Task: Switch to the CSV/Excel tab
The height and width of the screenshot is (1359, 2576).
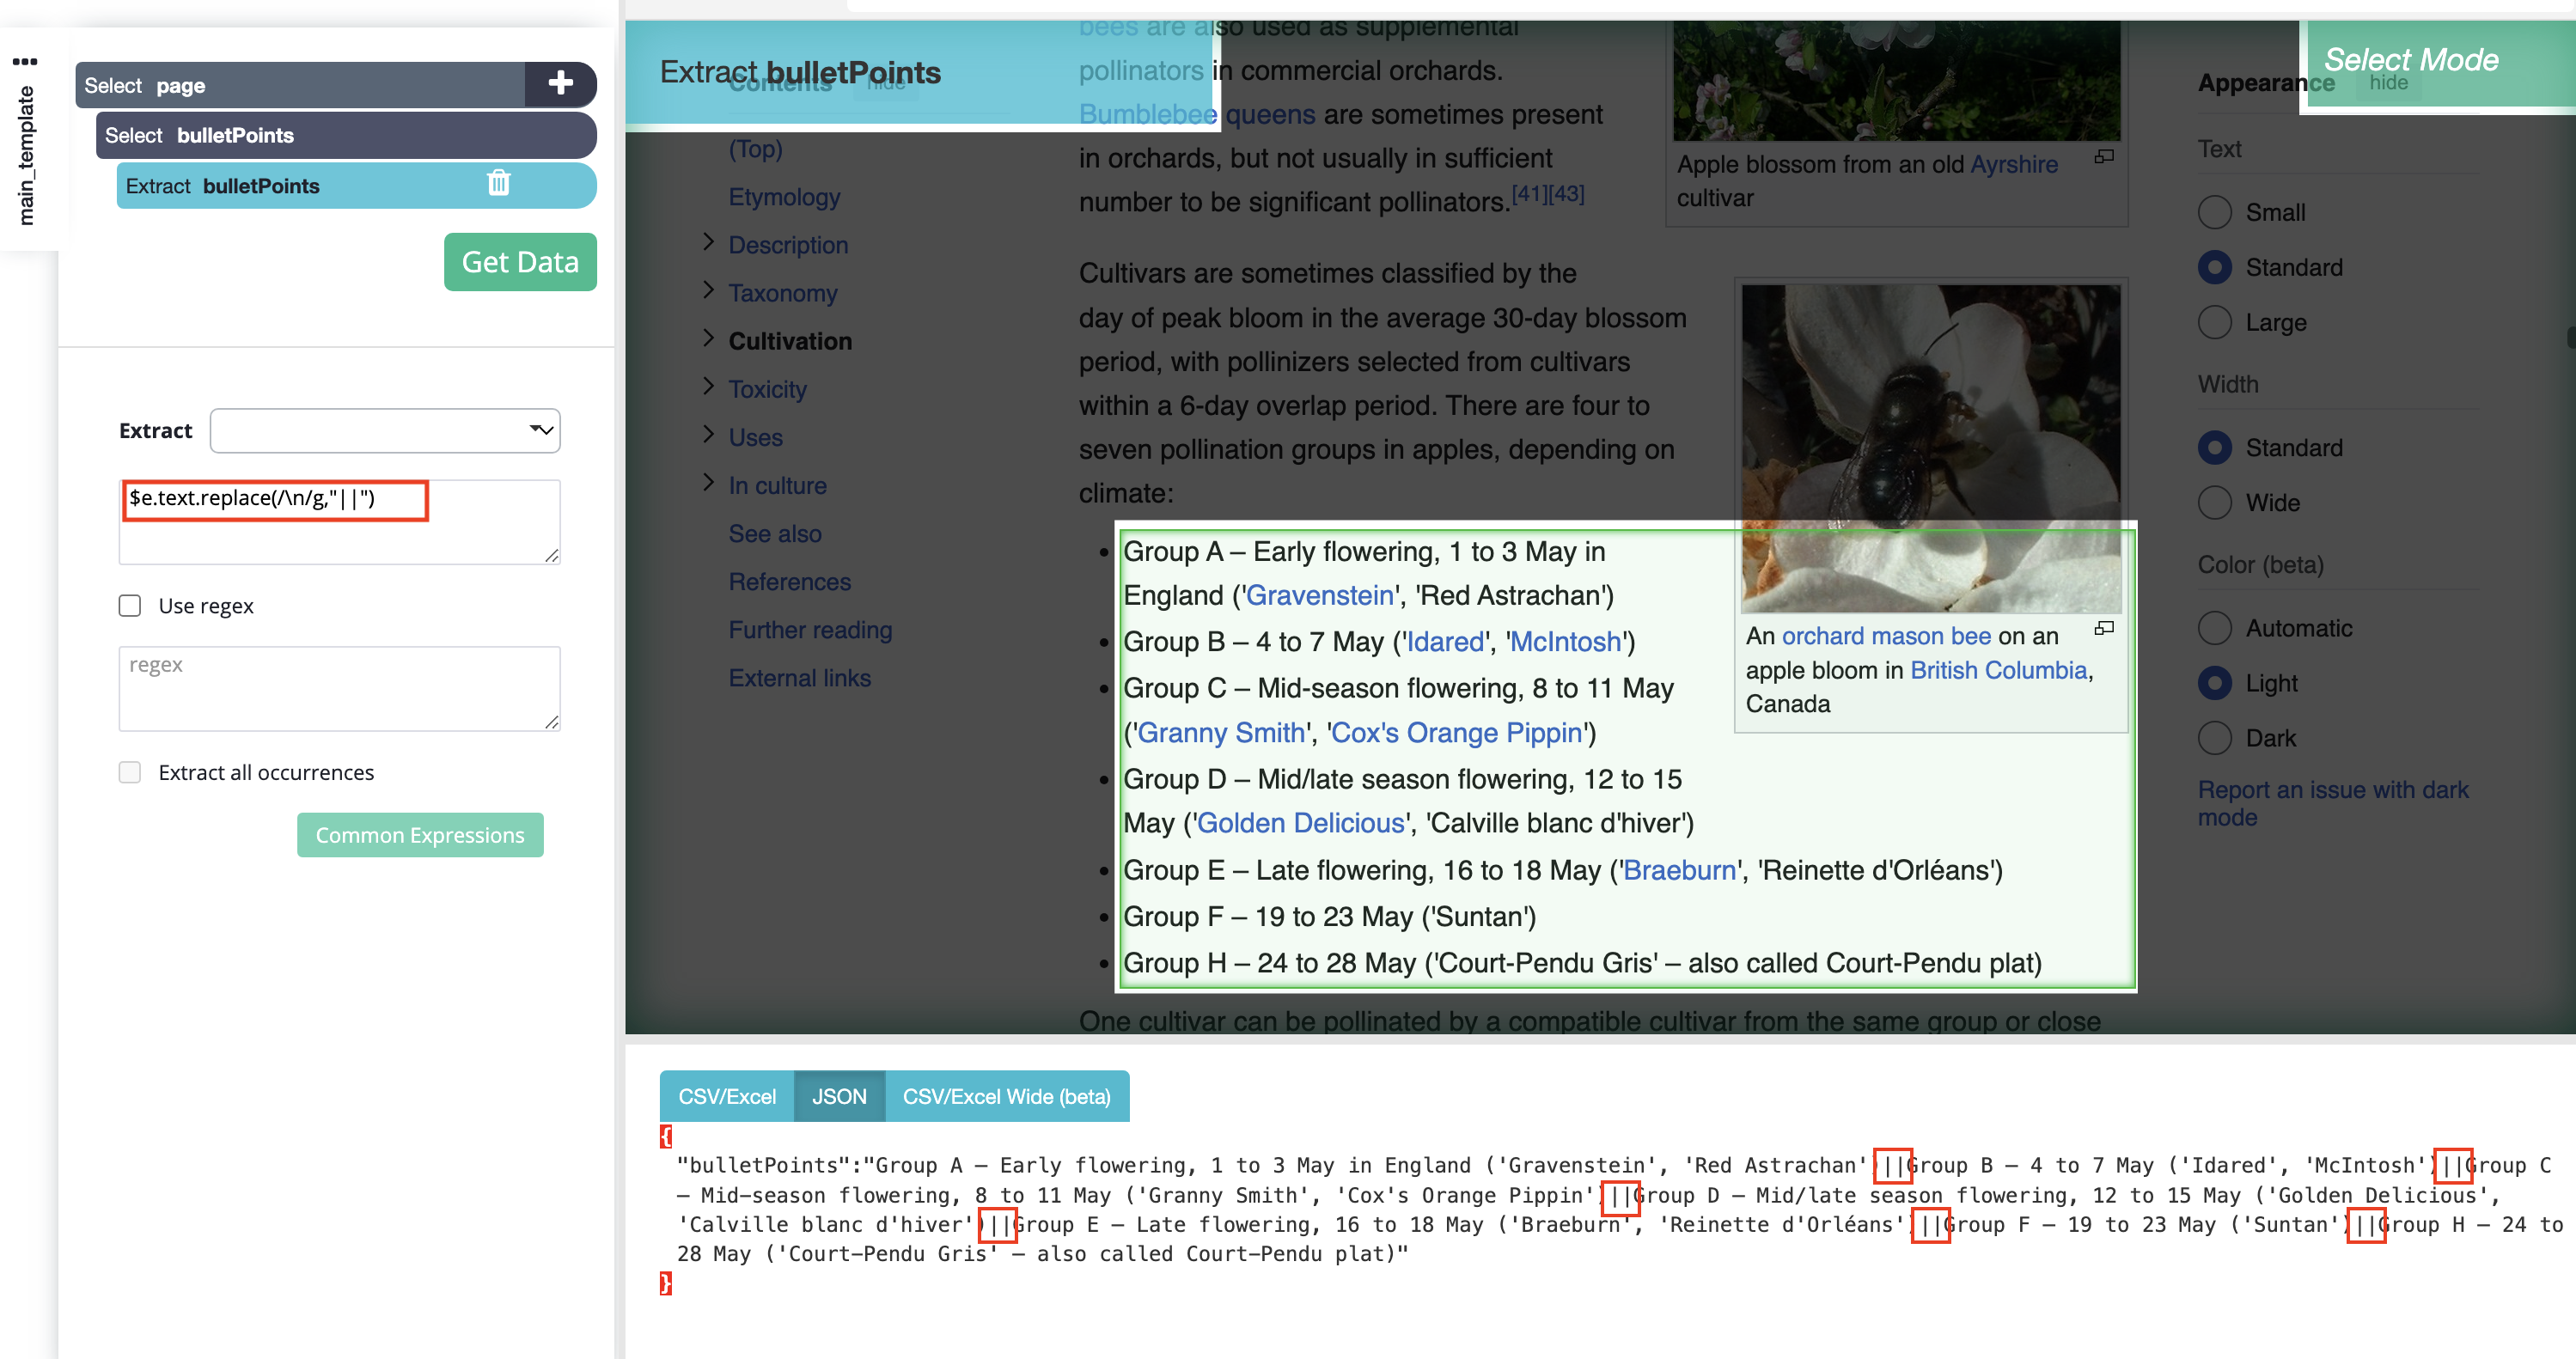Action: (727, 1096)
